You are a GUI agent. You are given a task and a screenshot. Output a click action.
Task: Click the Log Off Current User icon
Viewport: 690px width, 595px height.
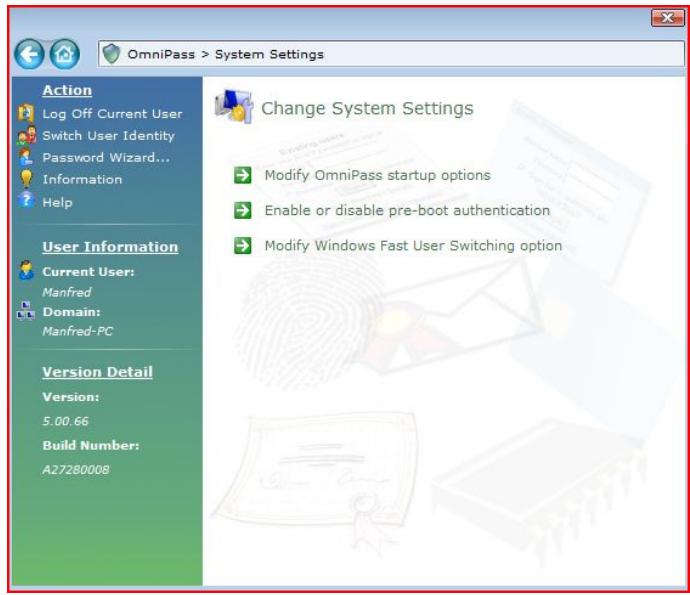(27, 114)
